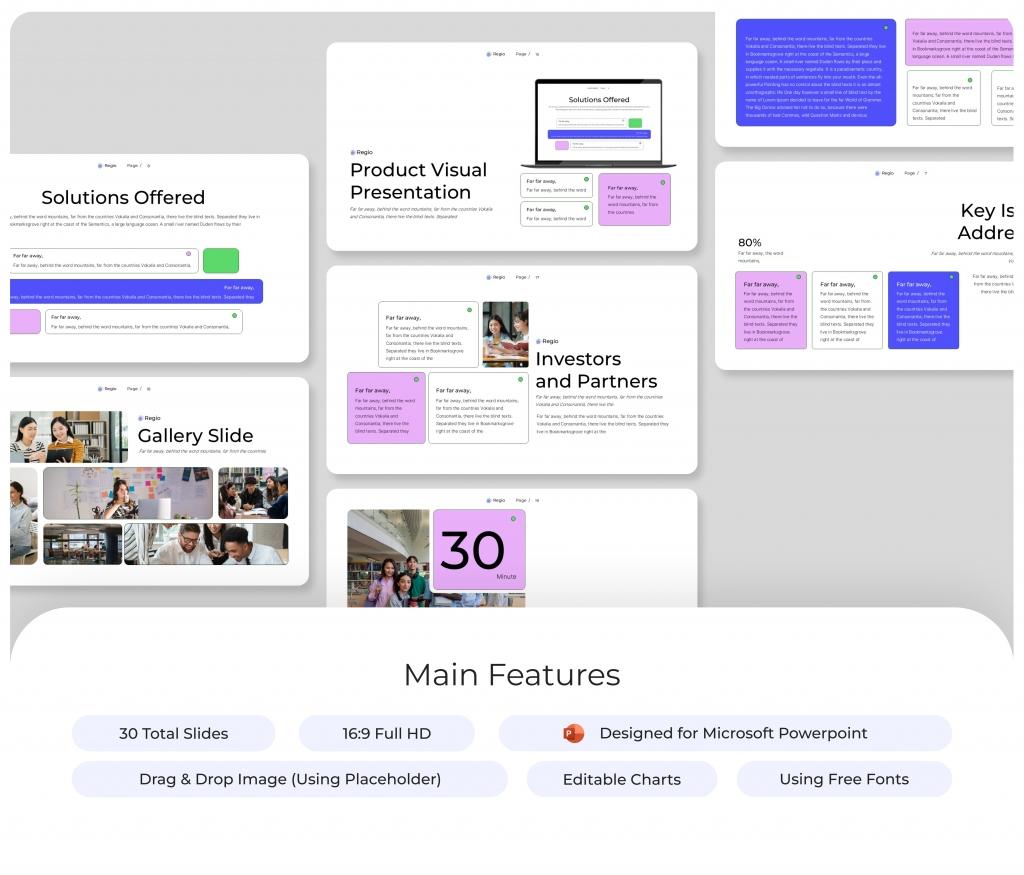Click the 'Investors and Partners' title
This screenshot has height=875, width=1024.
[596, 370]
